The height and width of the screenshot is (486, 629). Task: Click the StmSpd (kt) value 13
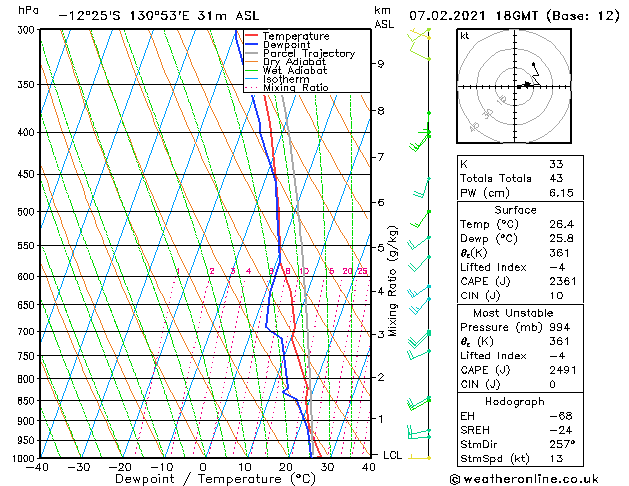556,459
